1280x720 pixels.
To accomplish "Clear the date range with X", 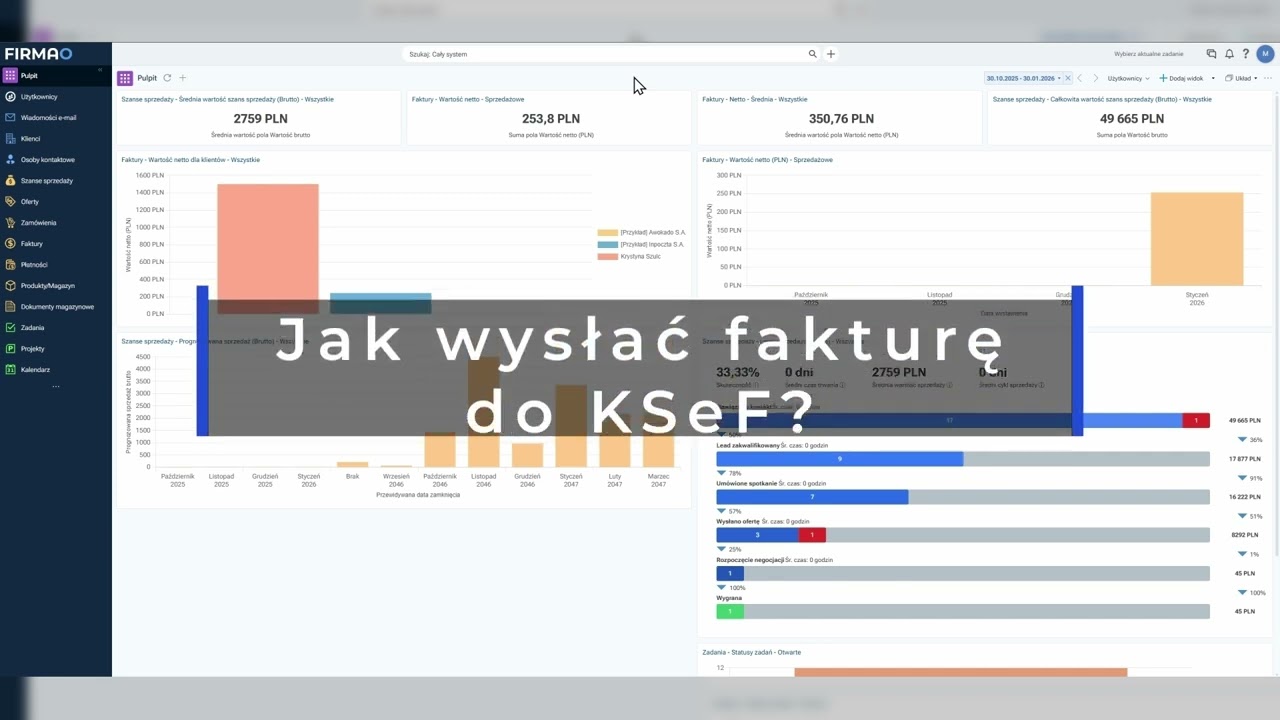I will 1067,78.
